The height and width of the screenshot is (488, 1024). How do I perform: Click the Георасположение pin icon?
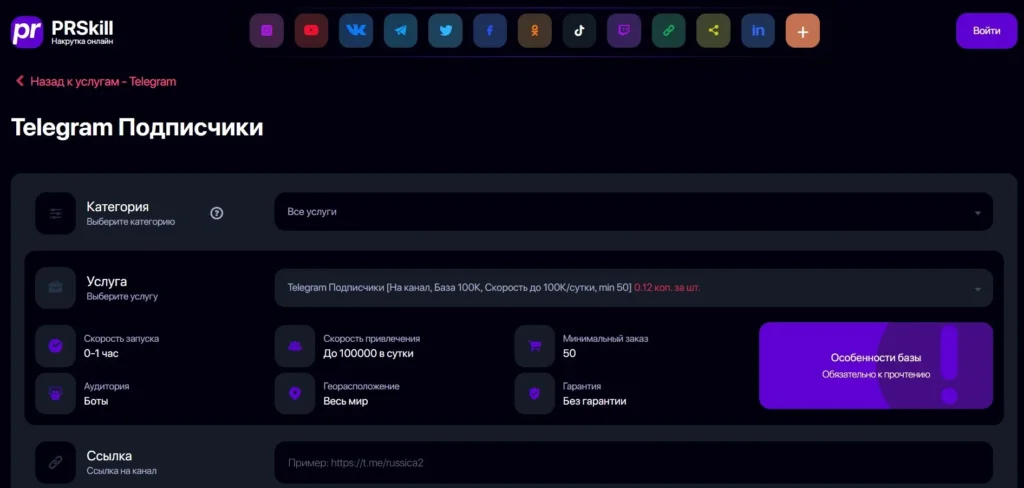[x=295, y=394]
